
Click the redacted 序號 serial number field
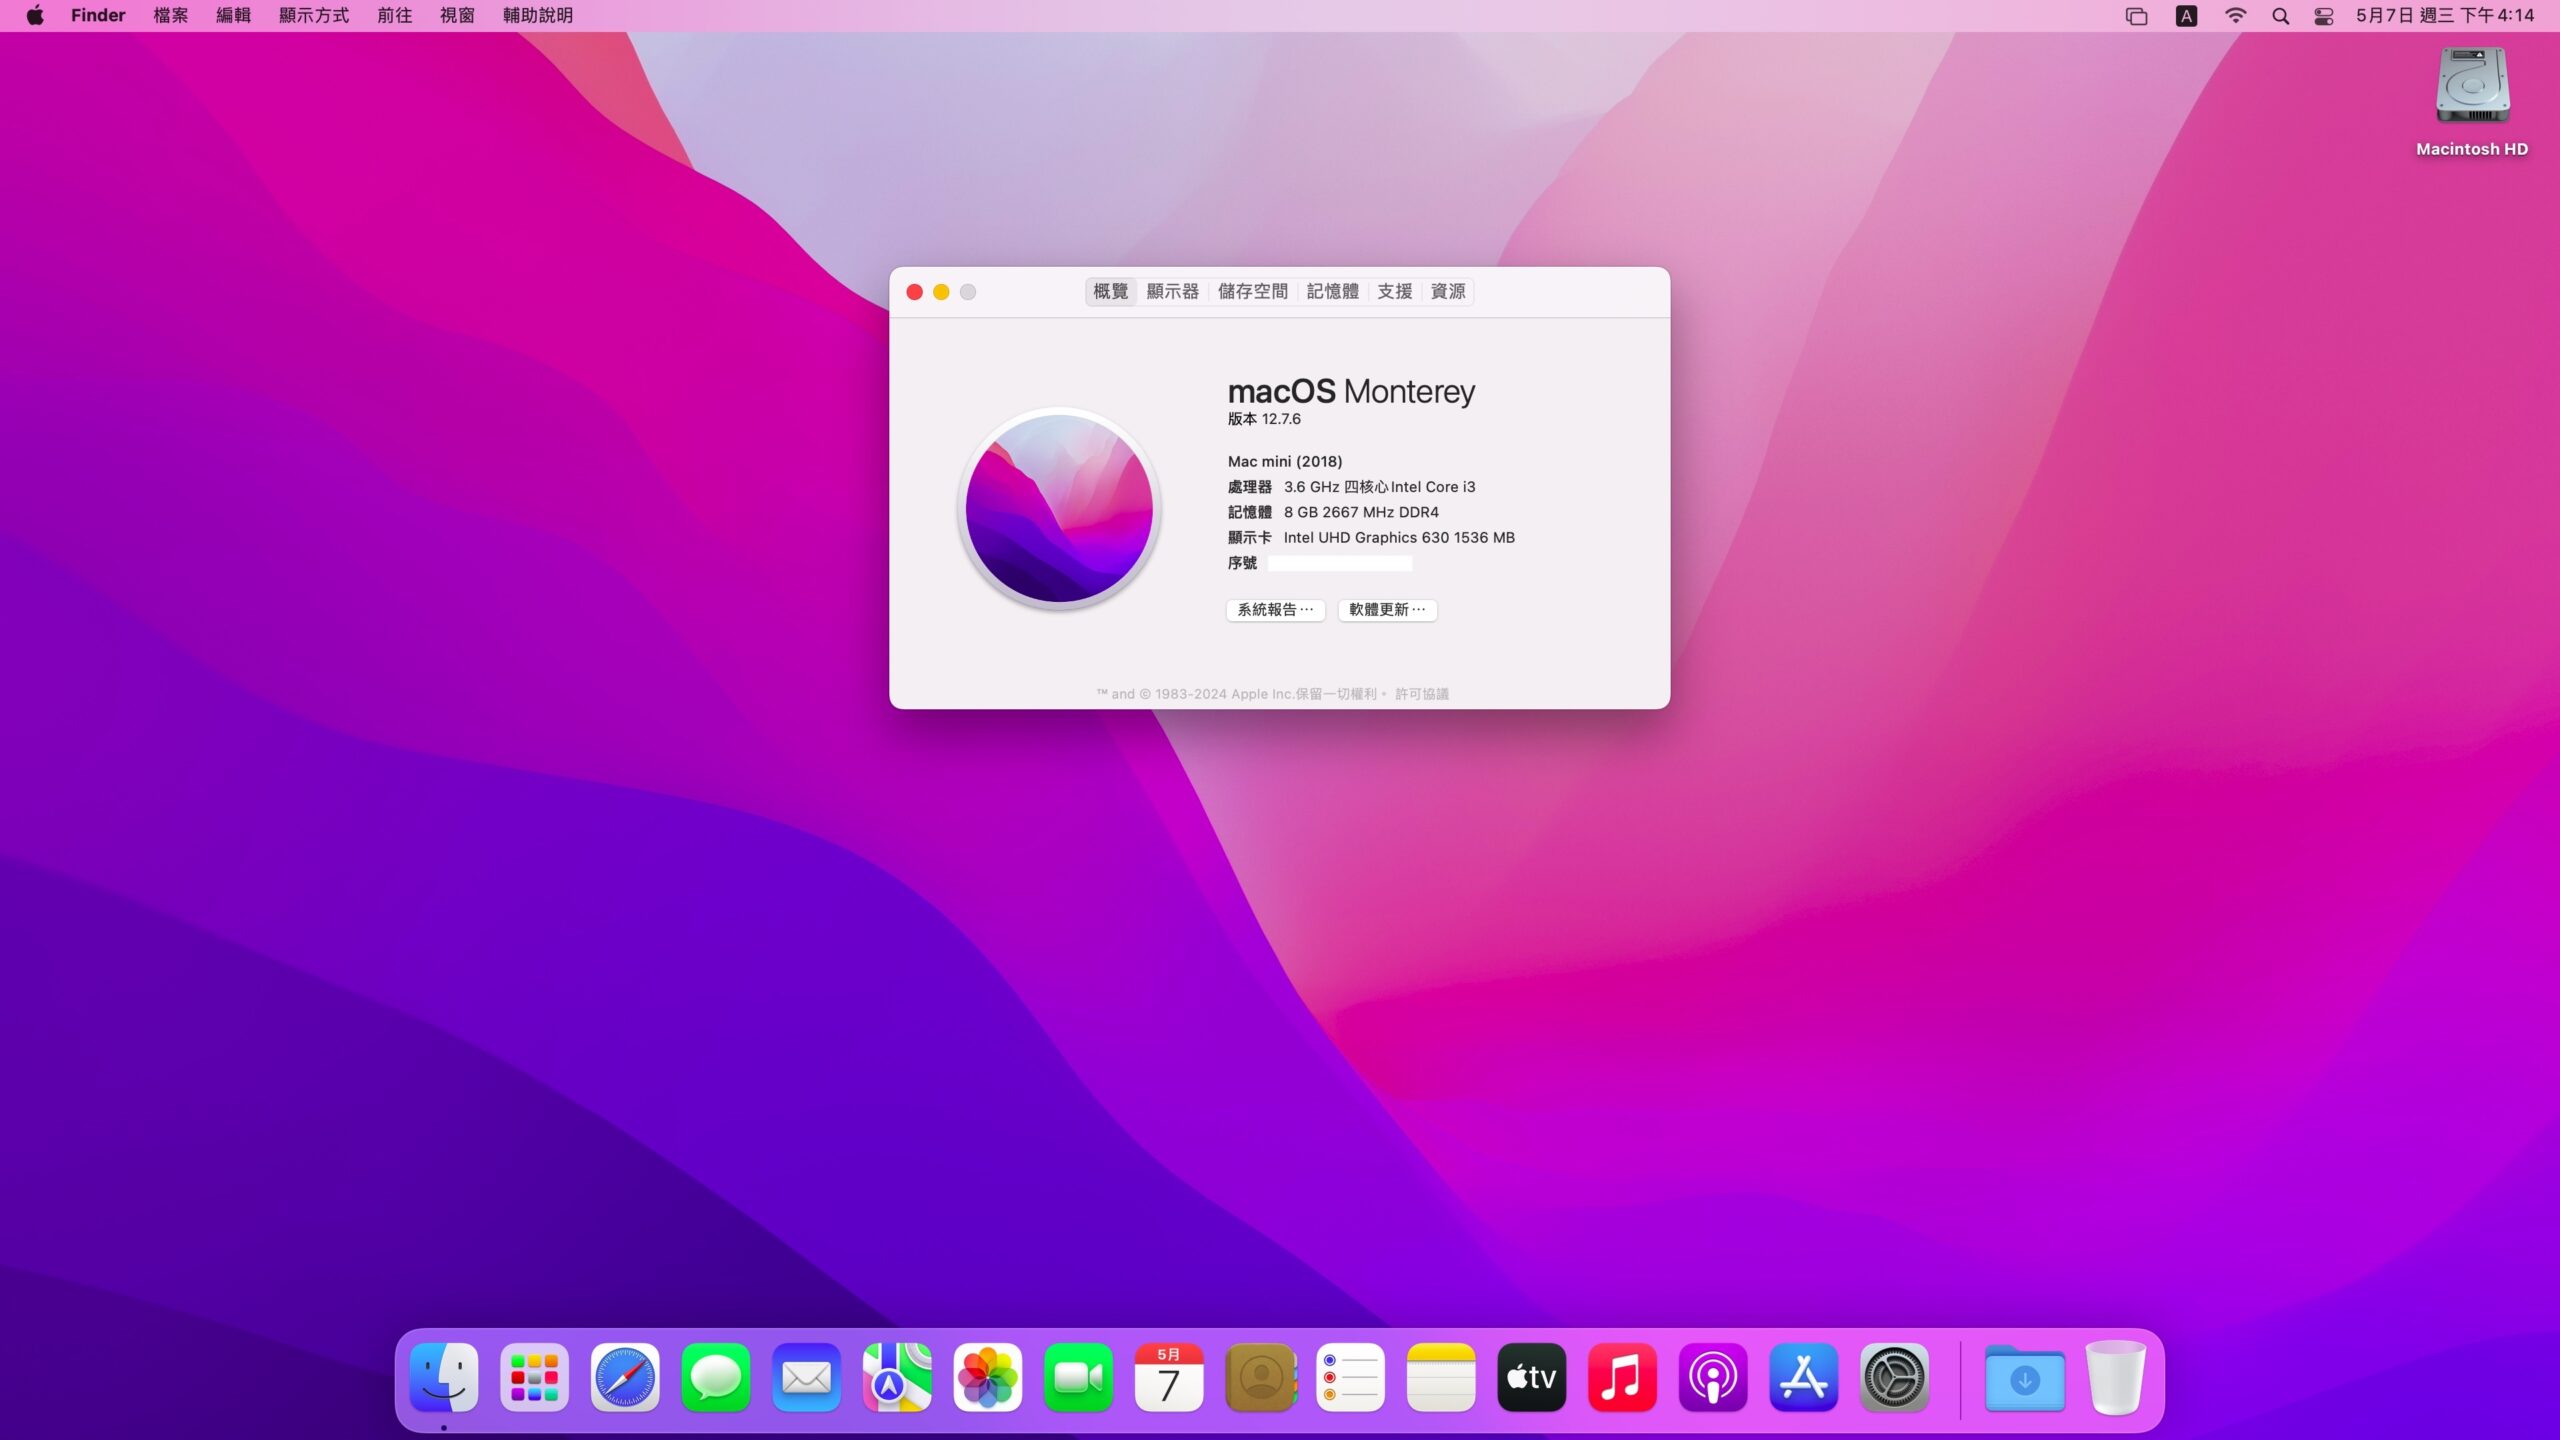1340,563
